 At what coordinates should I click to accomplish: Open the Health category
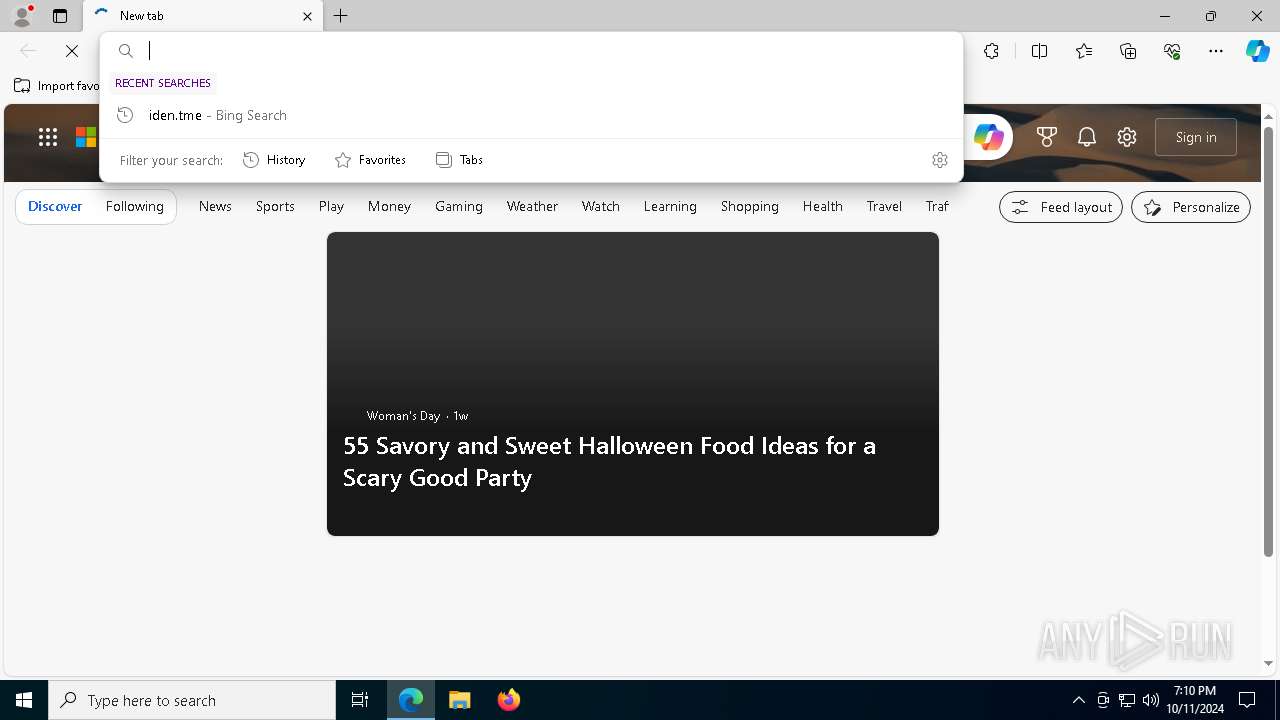(x=822, y=207)
